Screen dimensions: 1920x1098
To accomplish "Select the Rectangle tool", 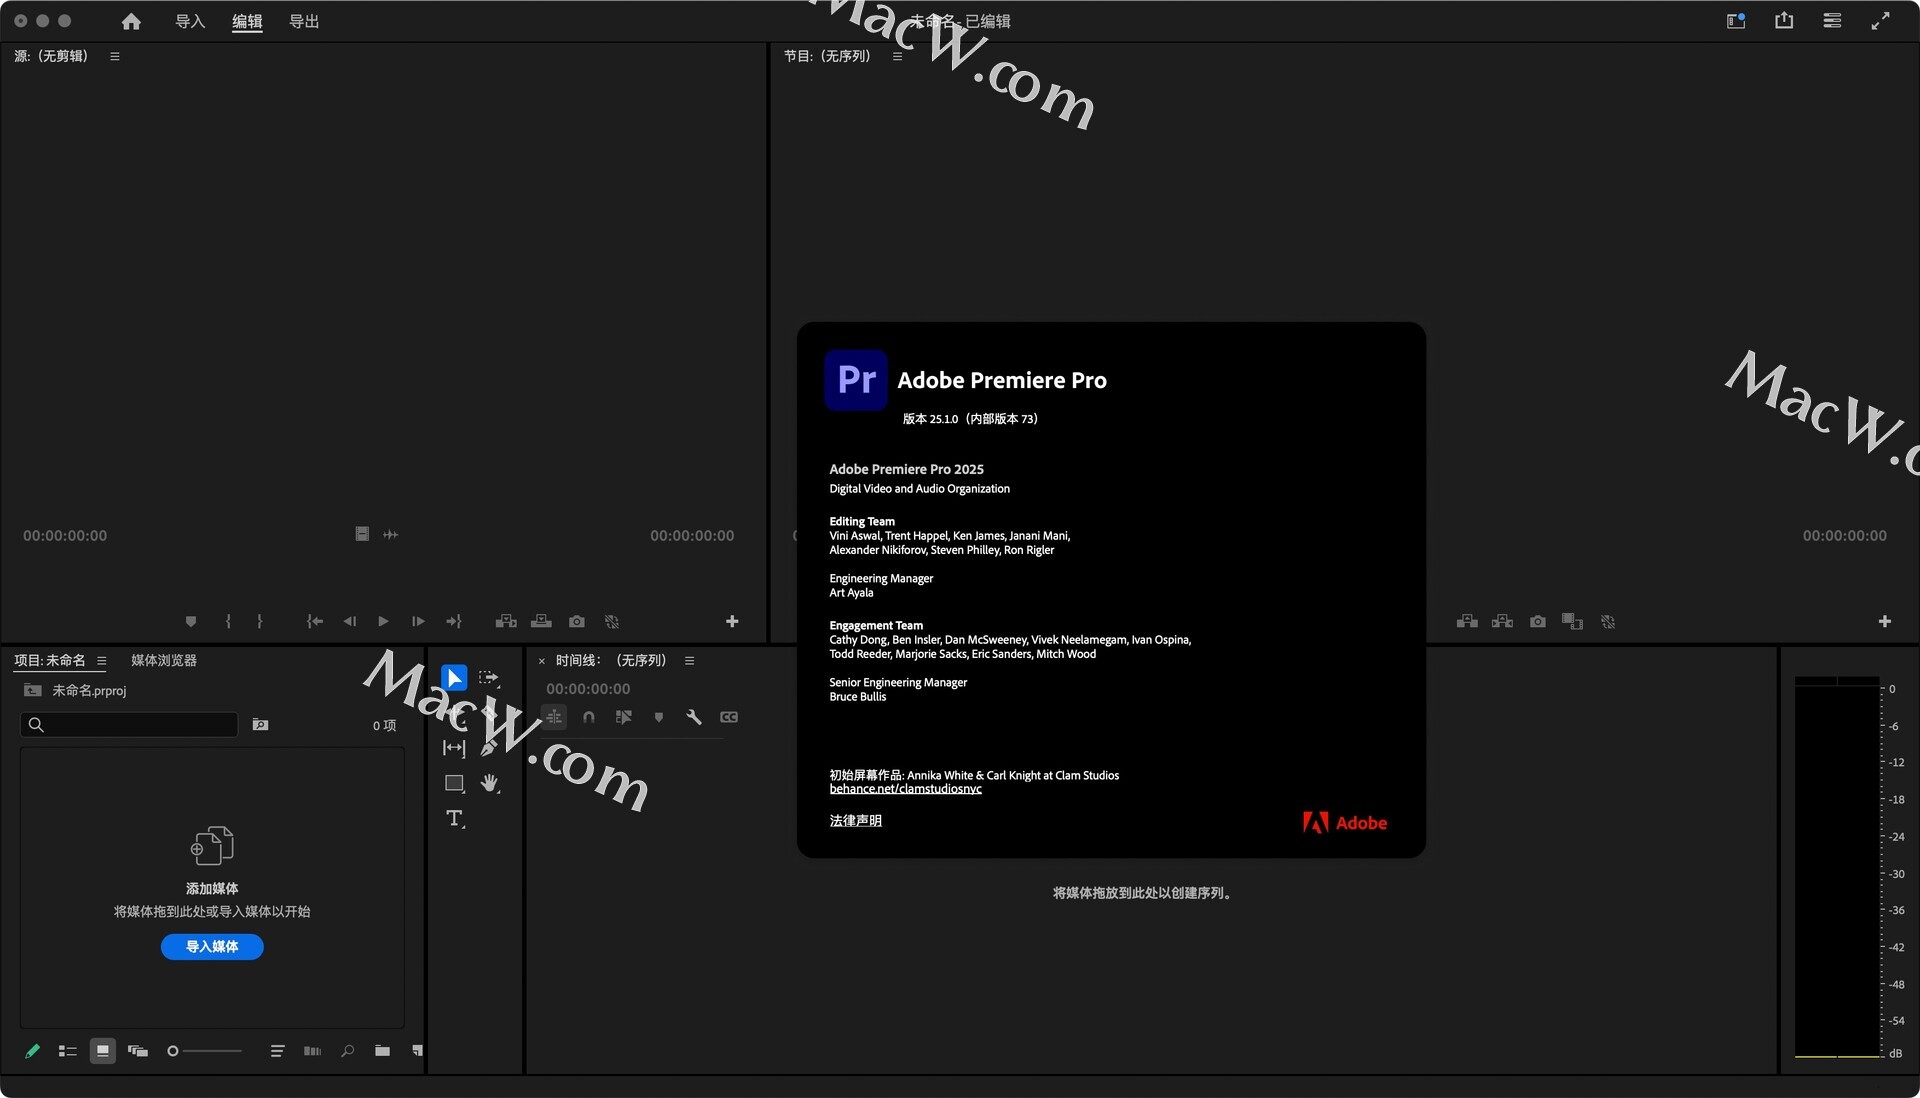I will [x=454, y=782].
